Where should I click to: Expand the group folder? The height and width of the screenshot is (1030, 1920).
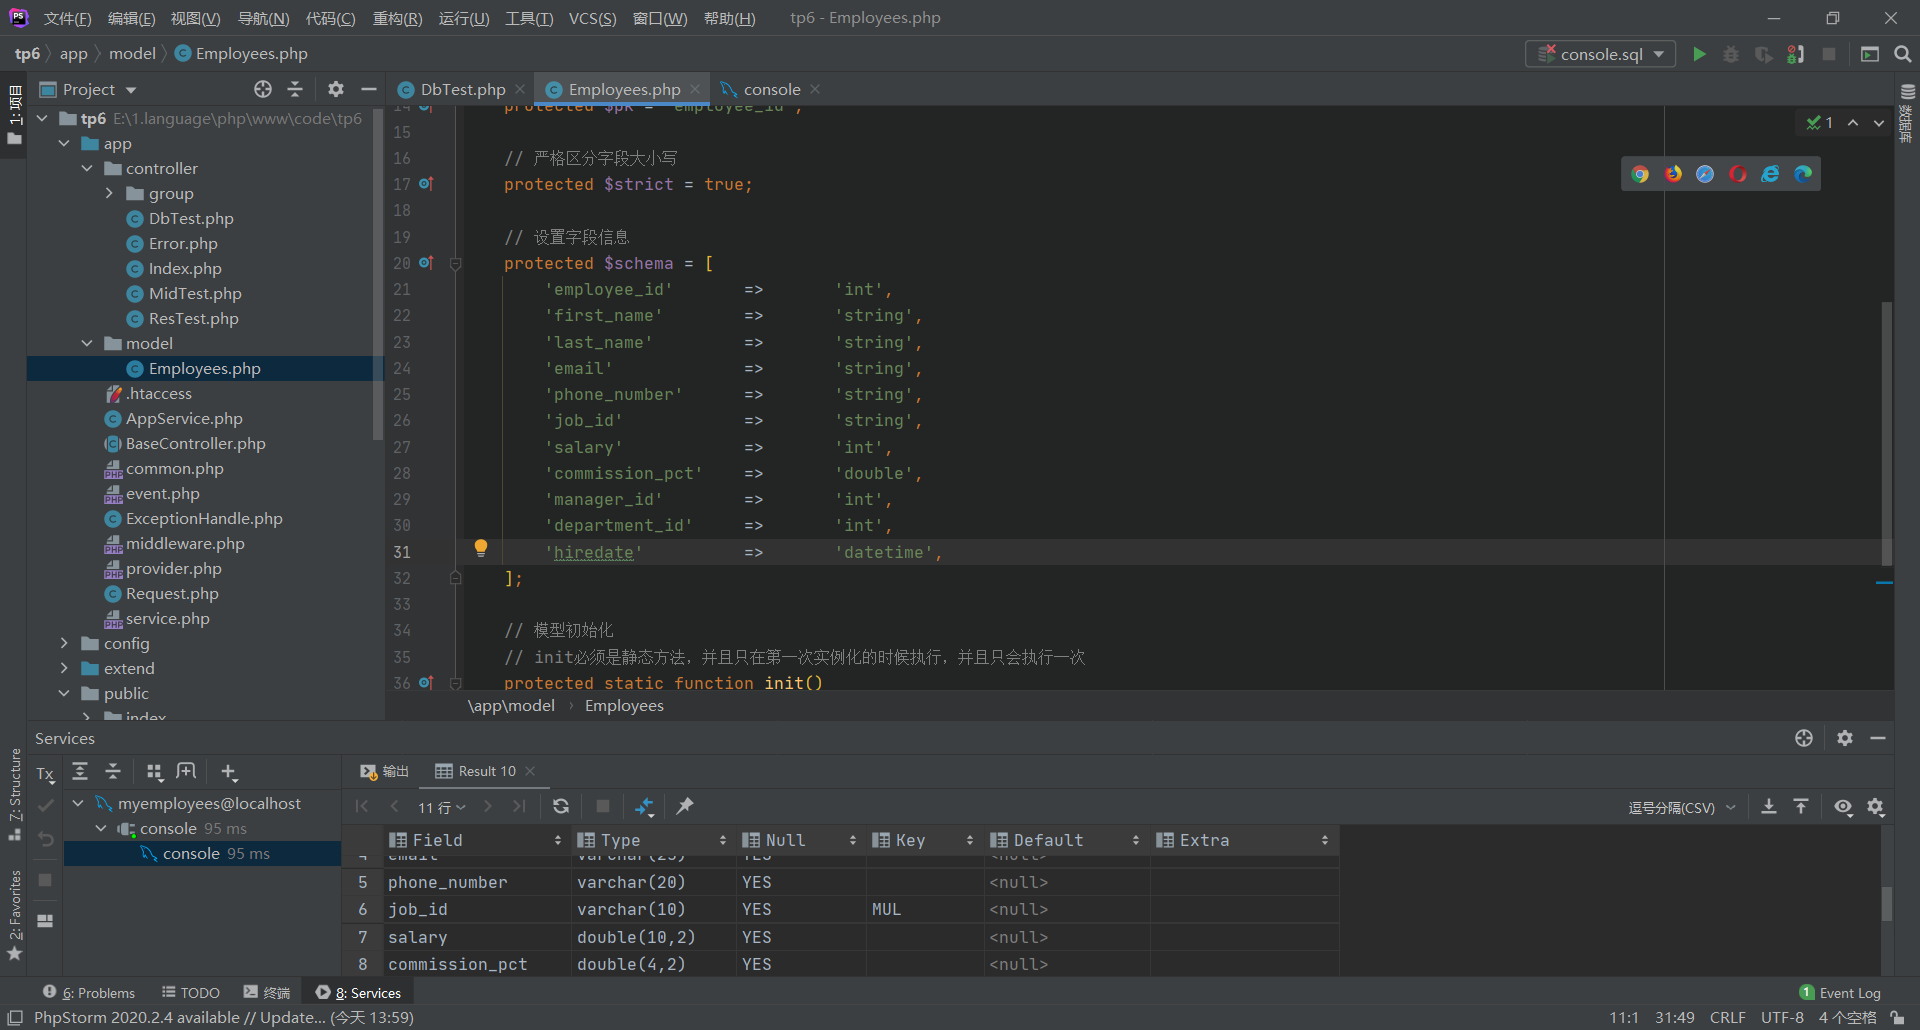pos(110,193)
